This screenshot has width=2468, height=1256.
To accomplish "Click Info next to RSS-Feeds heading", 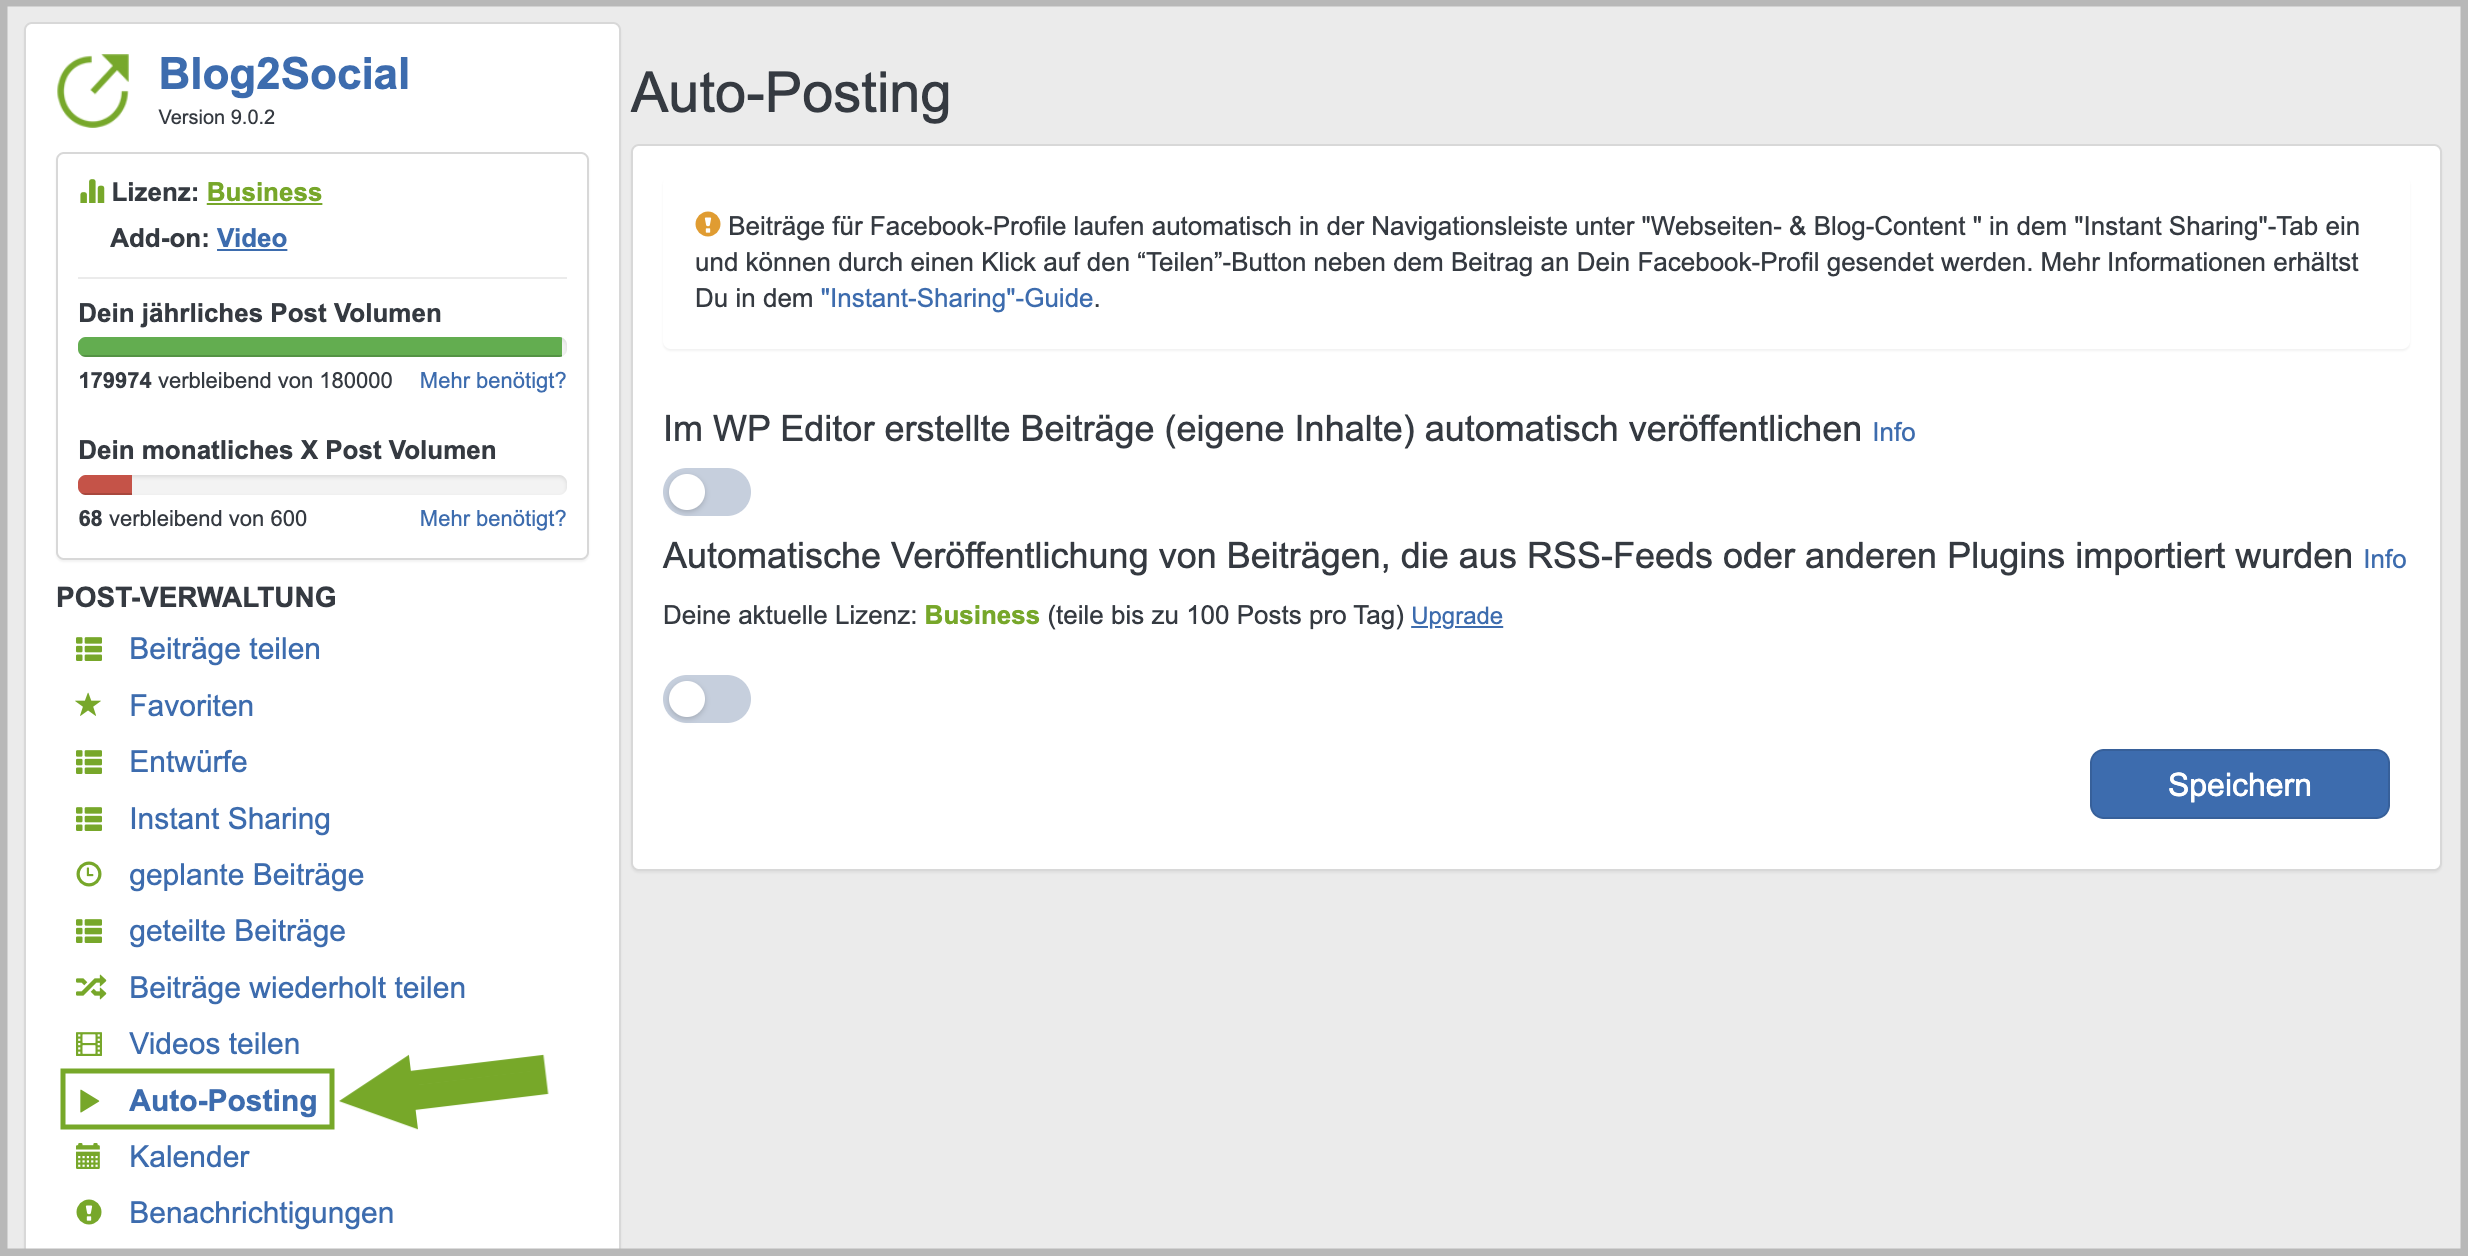I will click(x=2384, y=559).
